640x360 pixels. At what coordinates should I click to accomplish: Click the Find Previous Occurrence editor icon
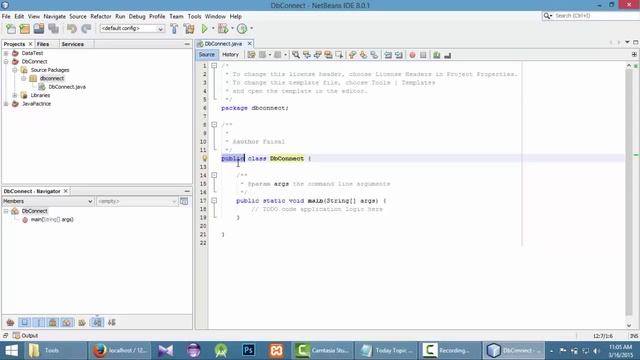307,55
